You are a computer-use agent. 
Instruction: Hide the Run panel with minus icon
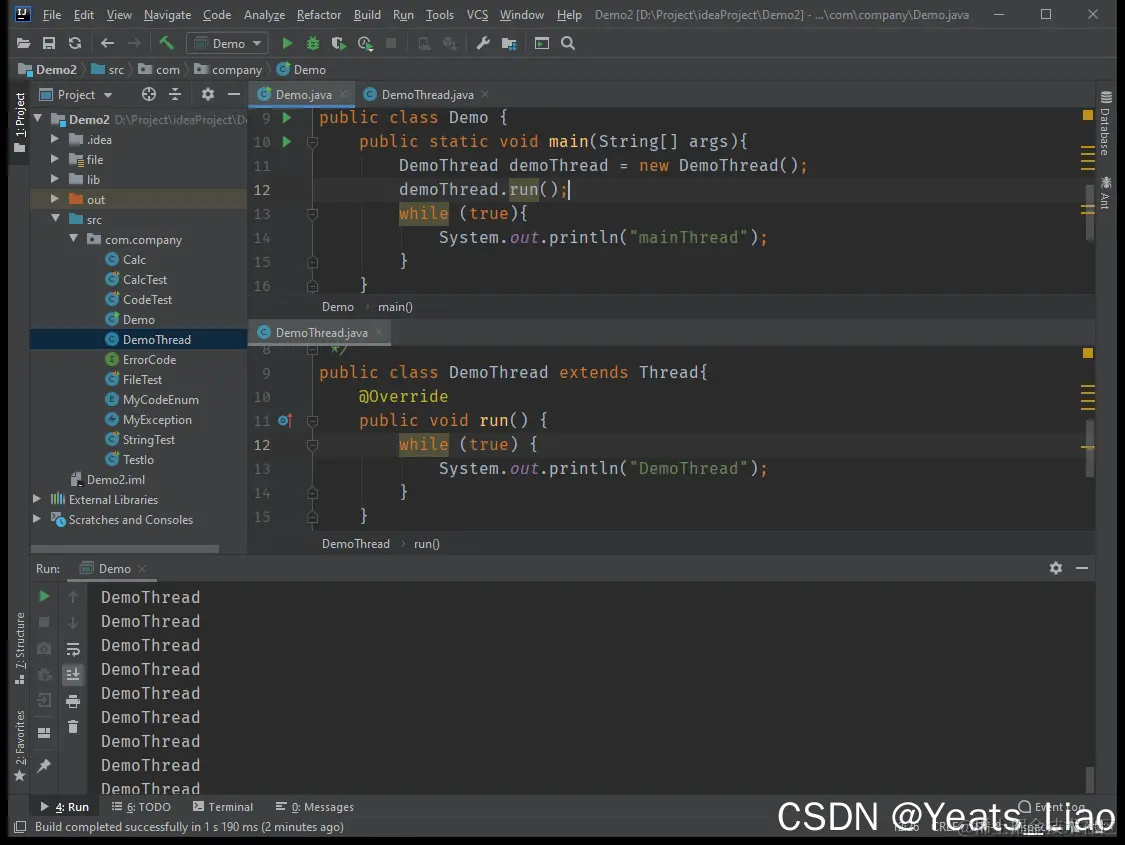(1082, 568)
